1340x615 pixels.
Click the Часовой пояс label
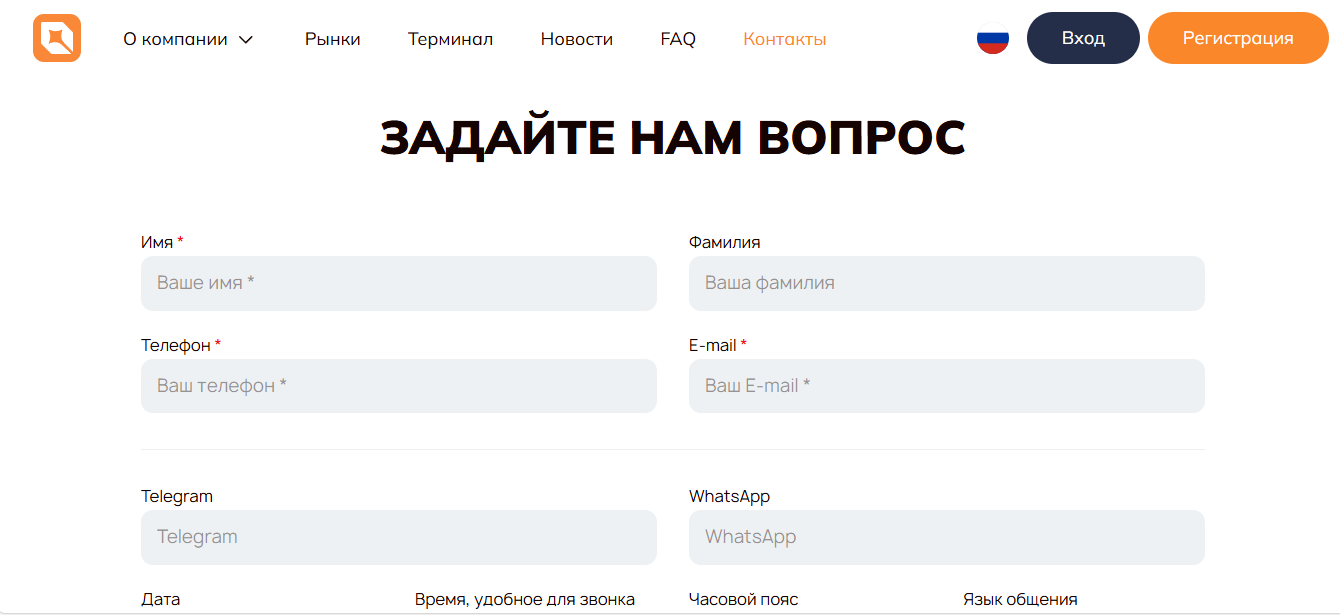click(744, 600)
